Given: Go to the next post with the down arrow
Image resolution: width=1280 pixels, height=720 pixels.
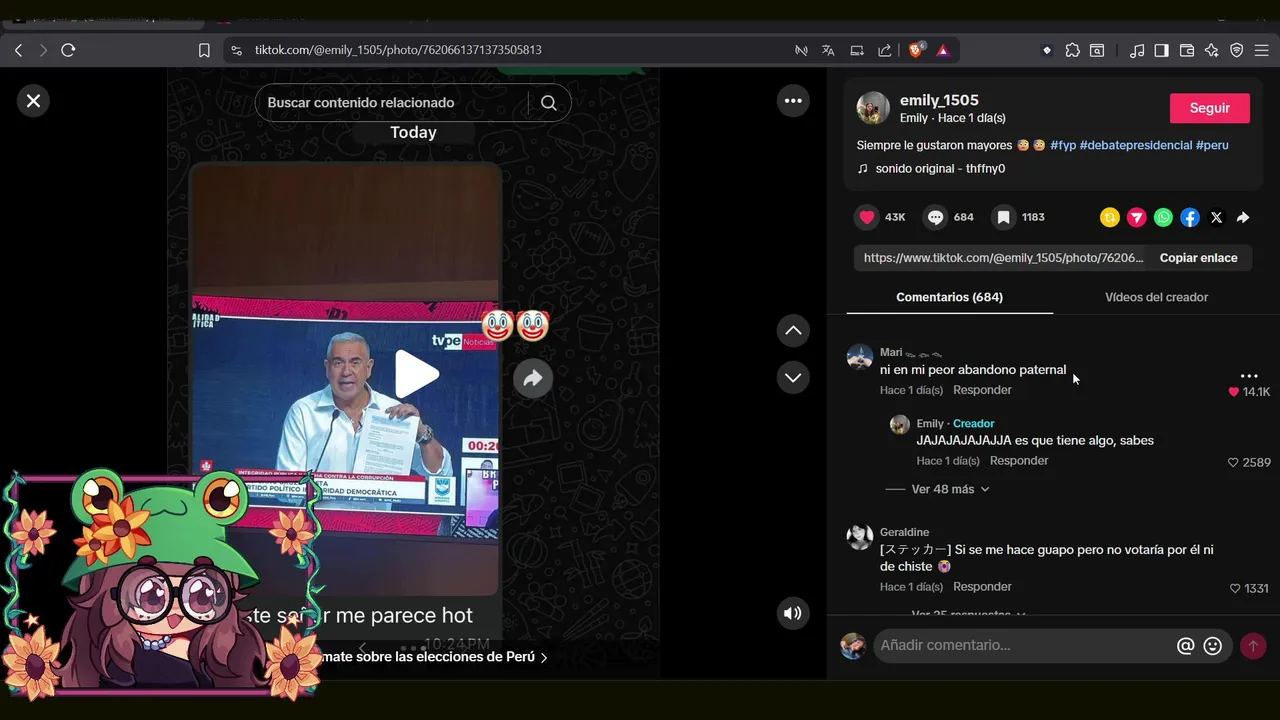Looking at the screenshot, I should pyautogui.click(x=793, y=378).
